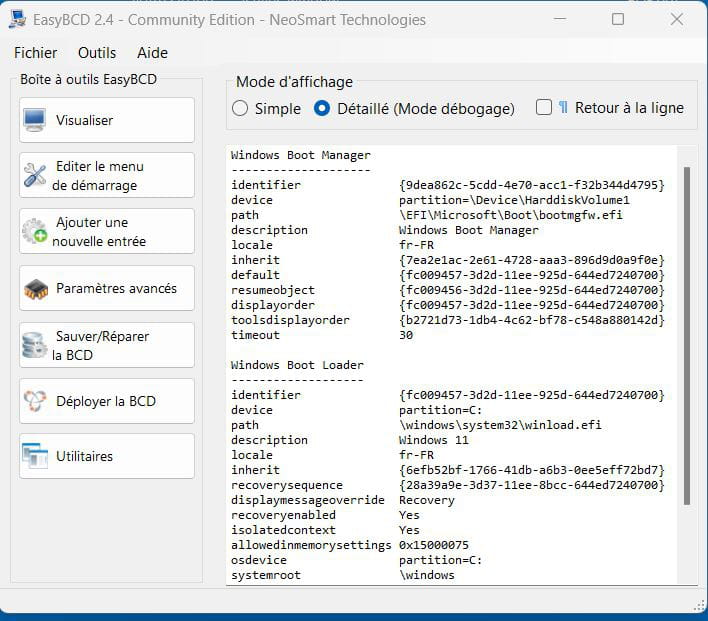Image resolution: width=708 pixels, height=621 pixels.
Task: Click the Boot Manager fr-FR locale value
Action: [x=416, y=245]
